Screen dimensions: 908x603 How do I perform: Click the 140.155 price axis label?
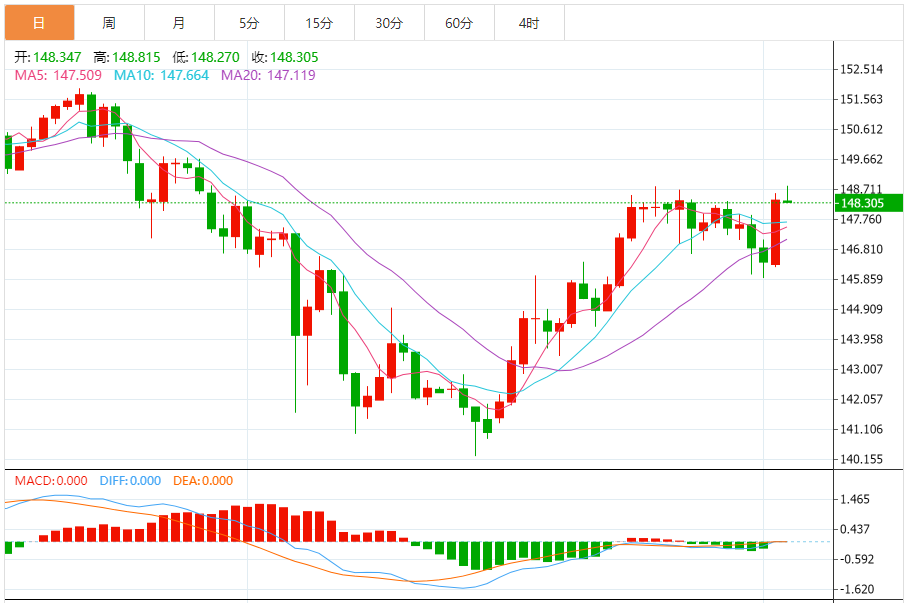[862, 459]
